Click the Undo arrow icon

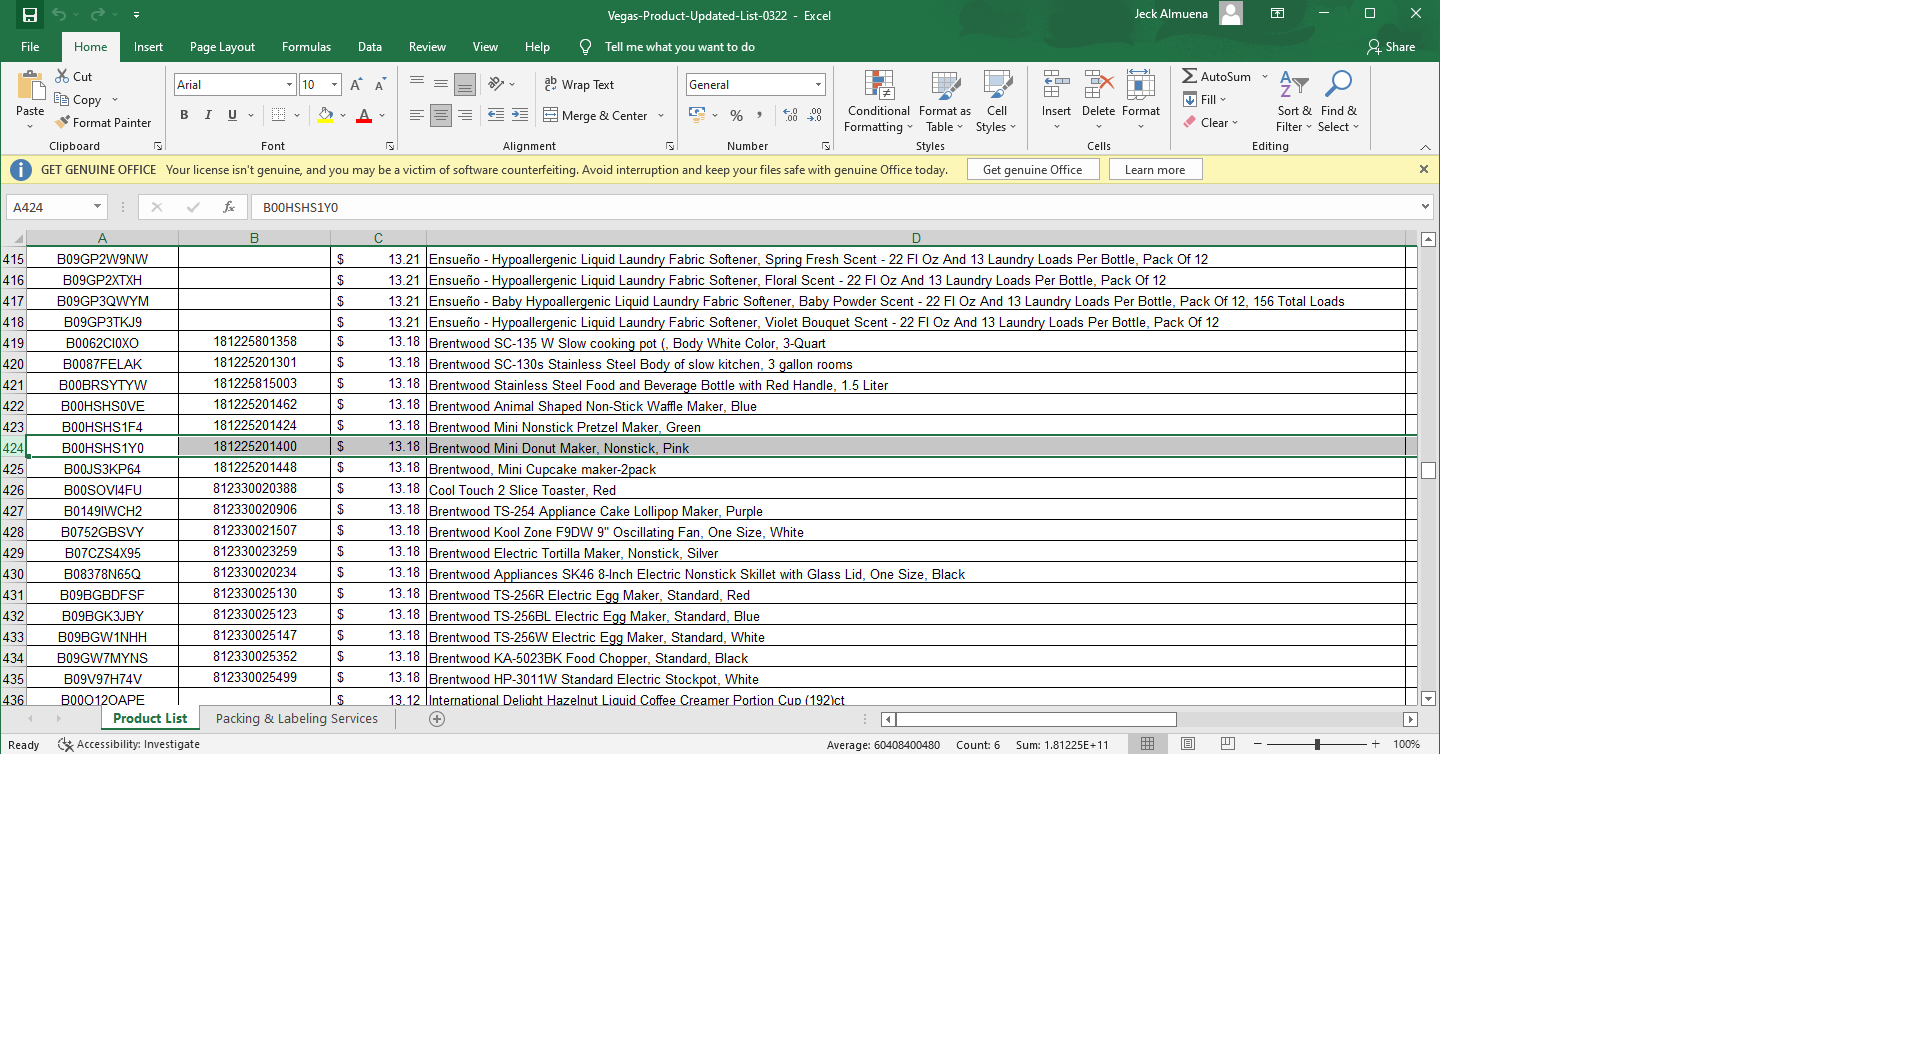59,15
